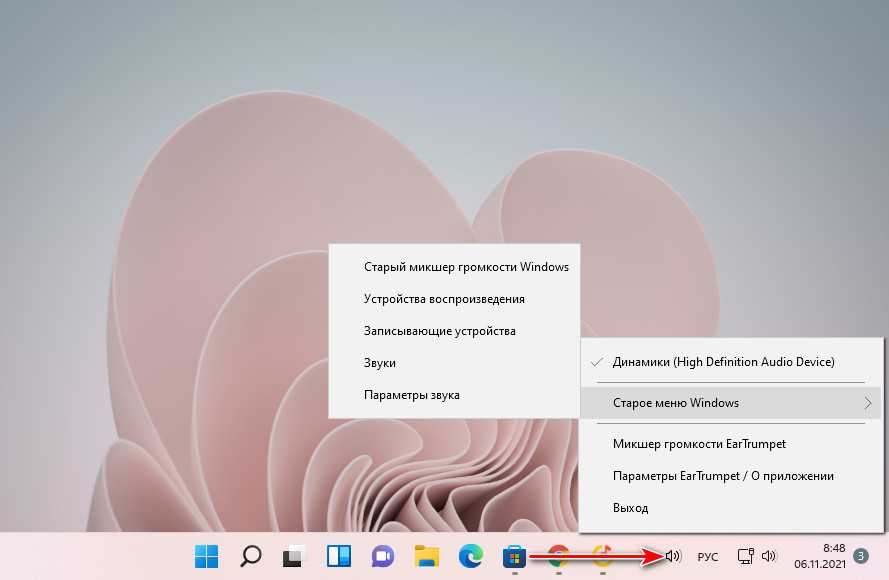Launch the Chat (Teams) taskbar icon
The image size is (889, 580).
382,556
